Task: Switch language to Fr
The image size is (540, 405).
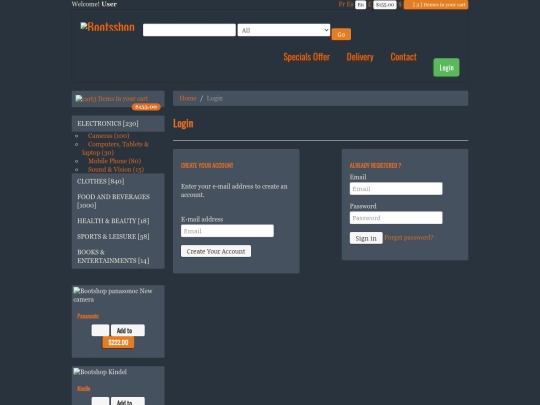Action: point(342,4)
